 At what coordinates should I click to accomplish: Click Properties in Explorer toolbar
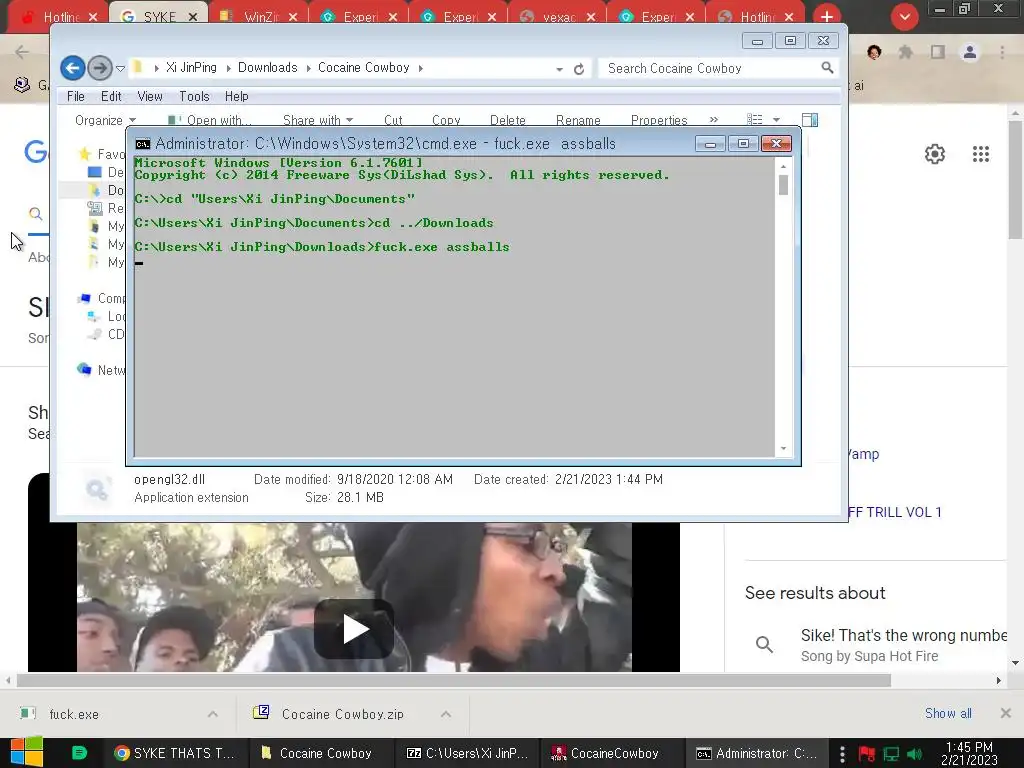659,120
